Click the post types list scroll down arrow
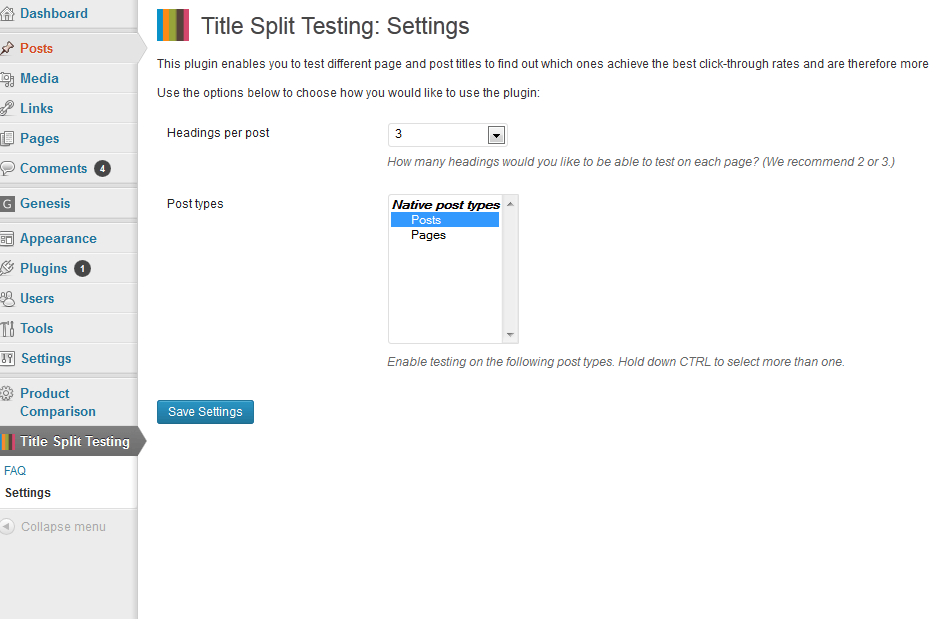 click(x=510, y=335)
